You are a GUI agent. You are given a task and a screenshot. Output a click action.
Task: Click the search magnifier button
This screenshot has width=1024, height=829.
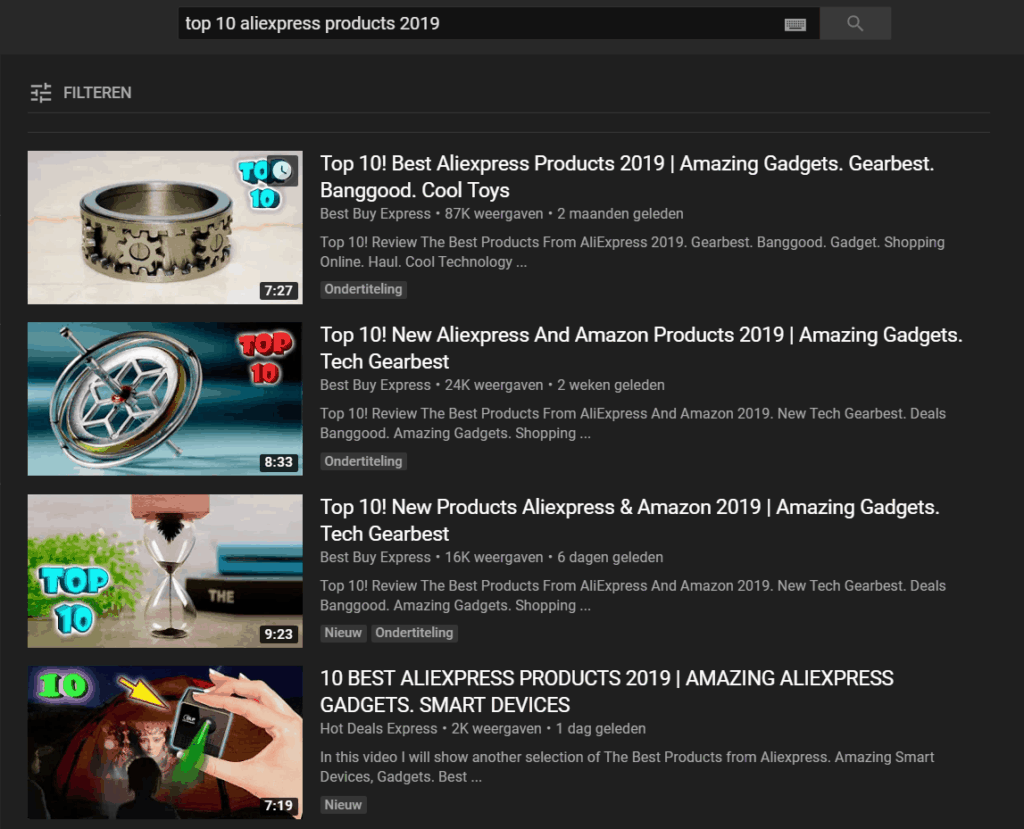click(x=855, y=24)
